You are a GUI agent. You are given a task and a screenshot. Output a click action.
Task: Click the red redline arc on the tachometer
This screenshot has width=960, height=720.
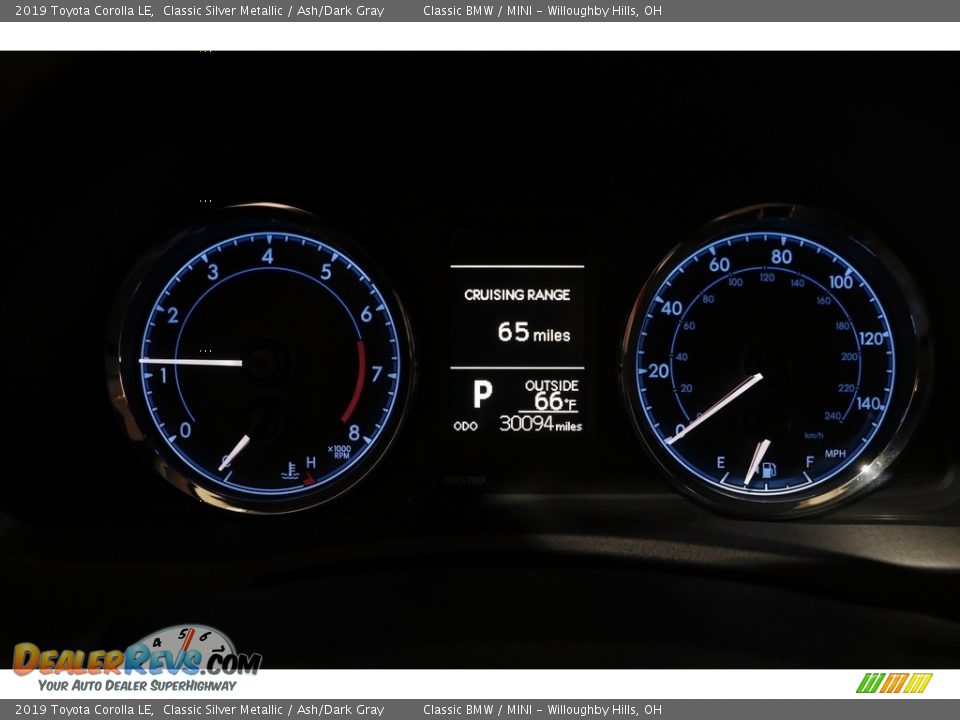pos(353,382)
